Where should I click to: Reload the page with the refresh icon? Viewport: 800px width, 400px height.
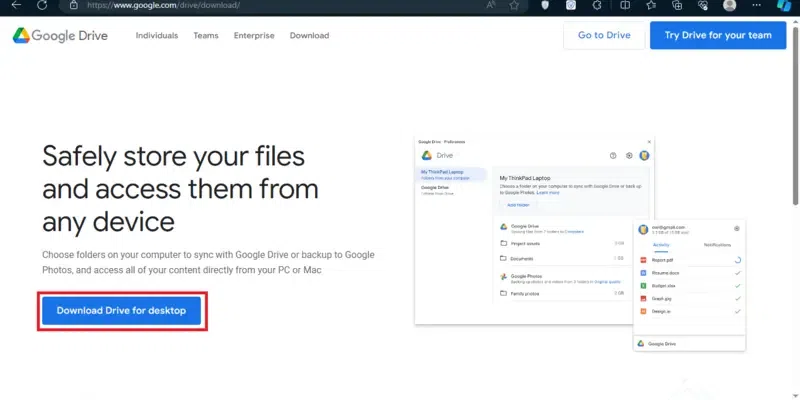(x=42, y=5)
